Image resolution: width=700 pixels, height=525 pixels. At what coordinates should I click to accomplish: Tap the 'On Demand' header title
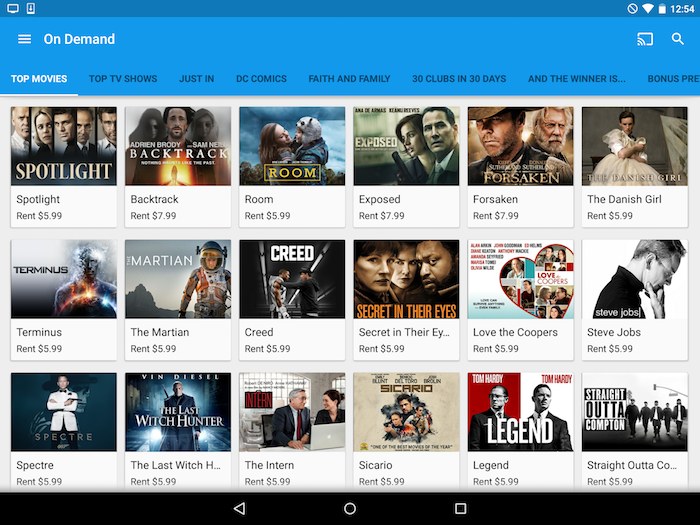pyautogui.click(x=79, y=39)
